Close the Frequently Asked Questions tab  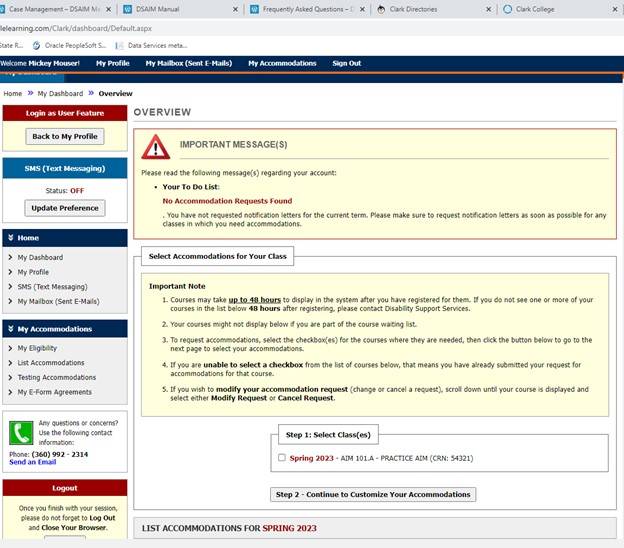[362, 9]
